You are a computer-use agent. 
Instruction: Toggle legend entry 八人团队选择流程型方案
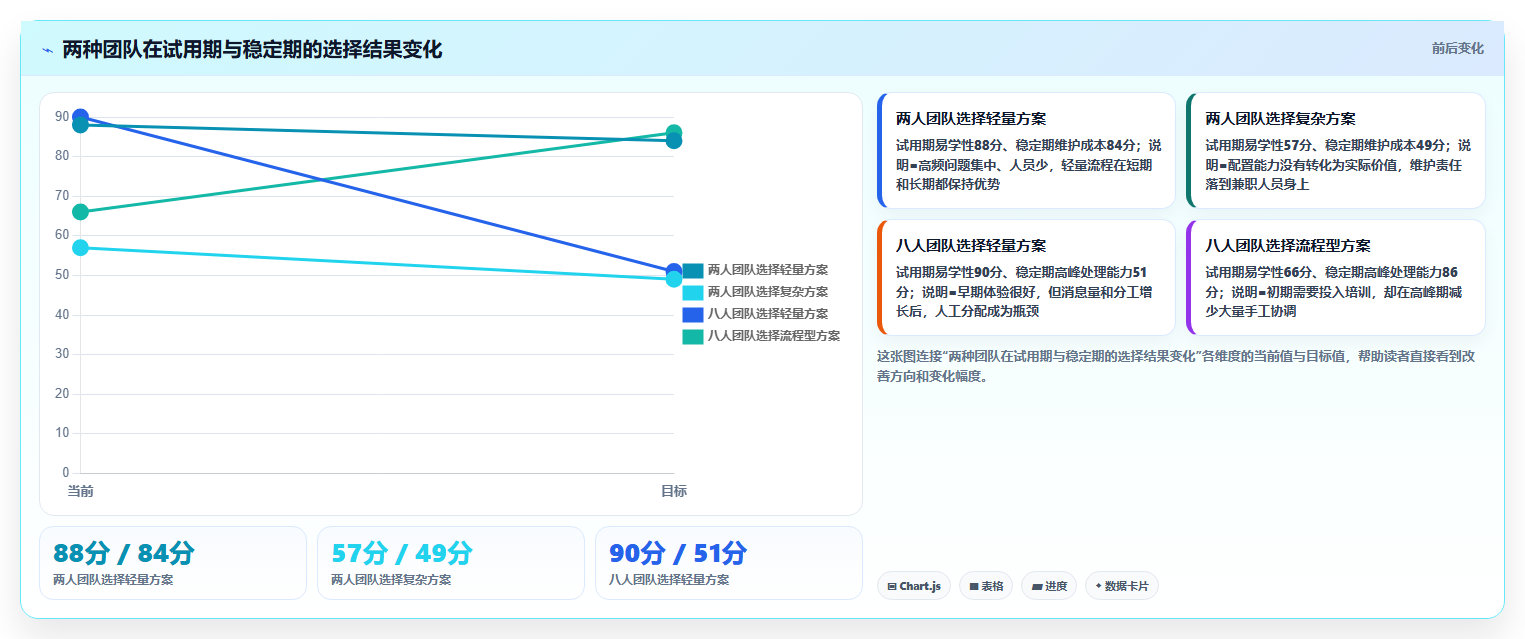(x=762, y=336)
